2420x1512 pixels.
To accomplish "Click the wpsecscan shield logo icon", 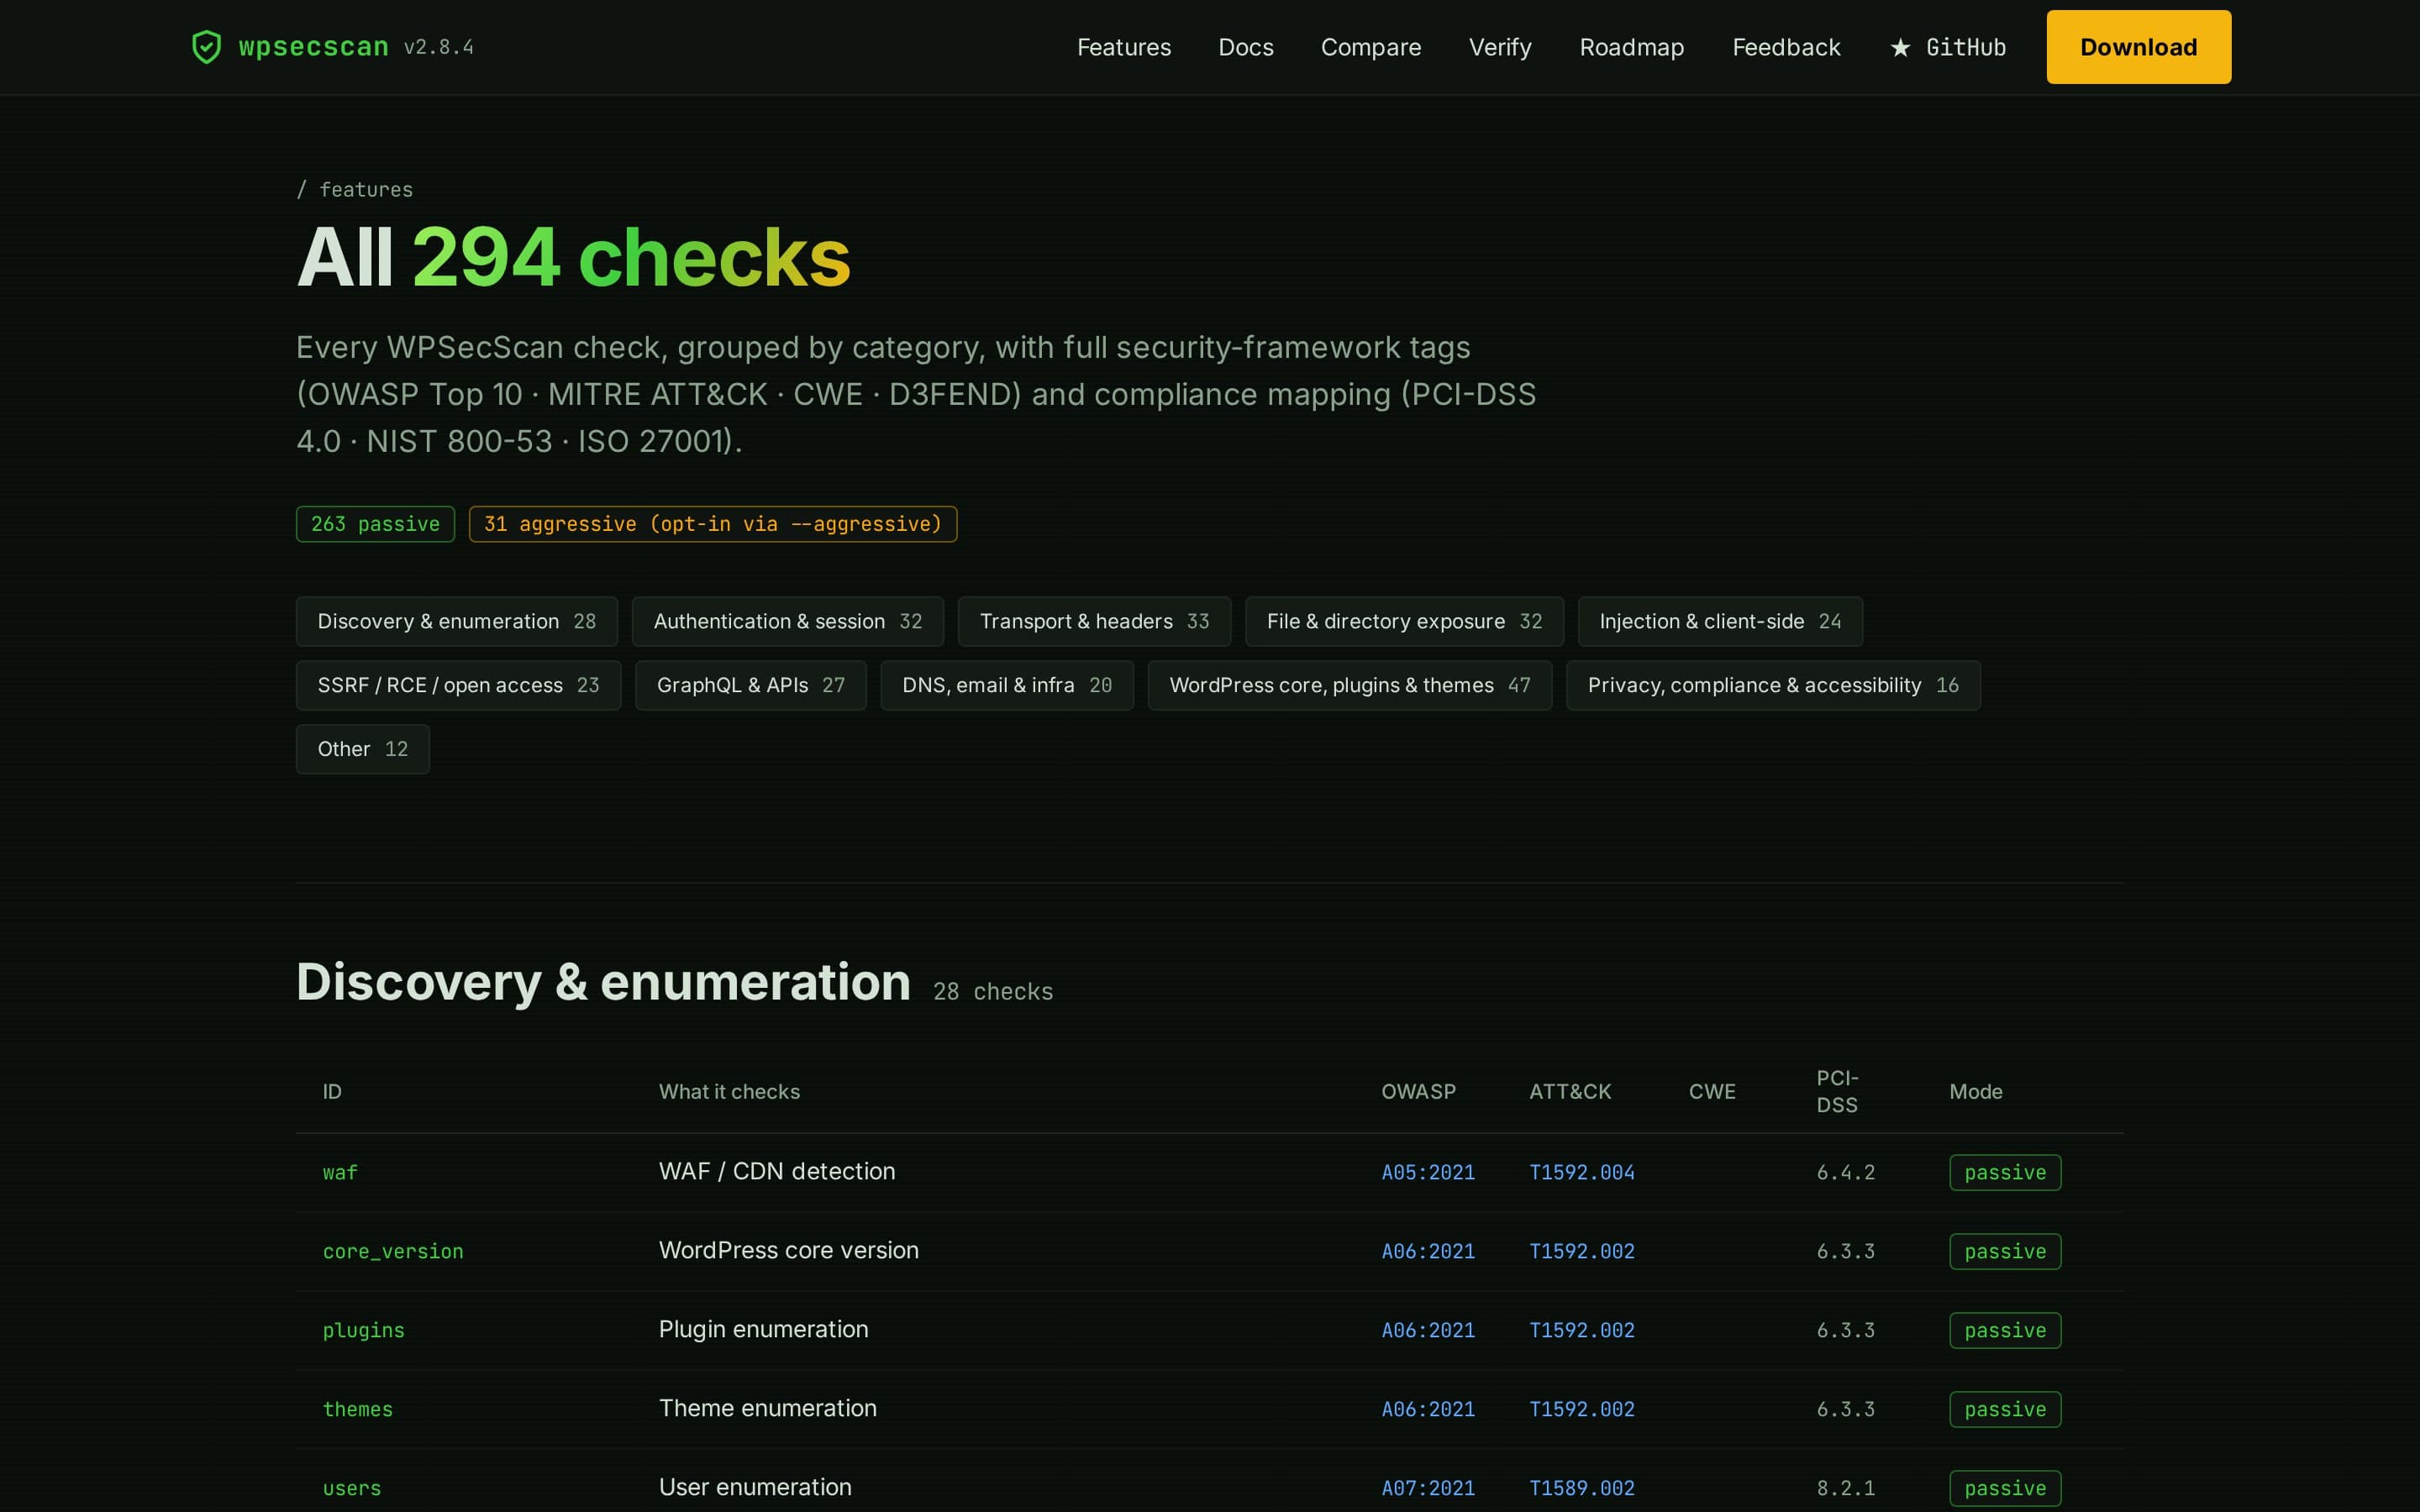I will point(206,47).
